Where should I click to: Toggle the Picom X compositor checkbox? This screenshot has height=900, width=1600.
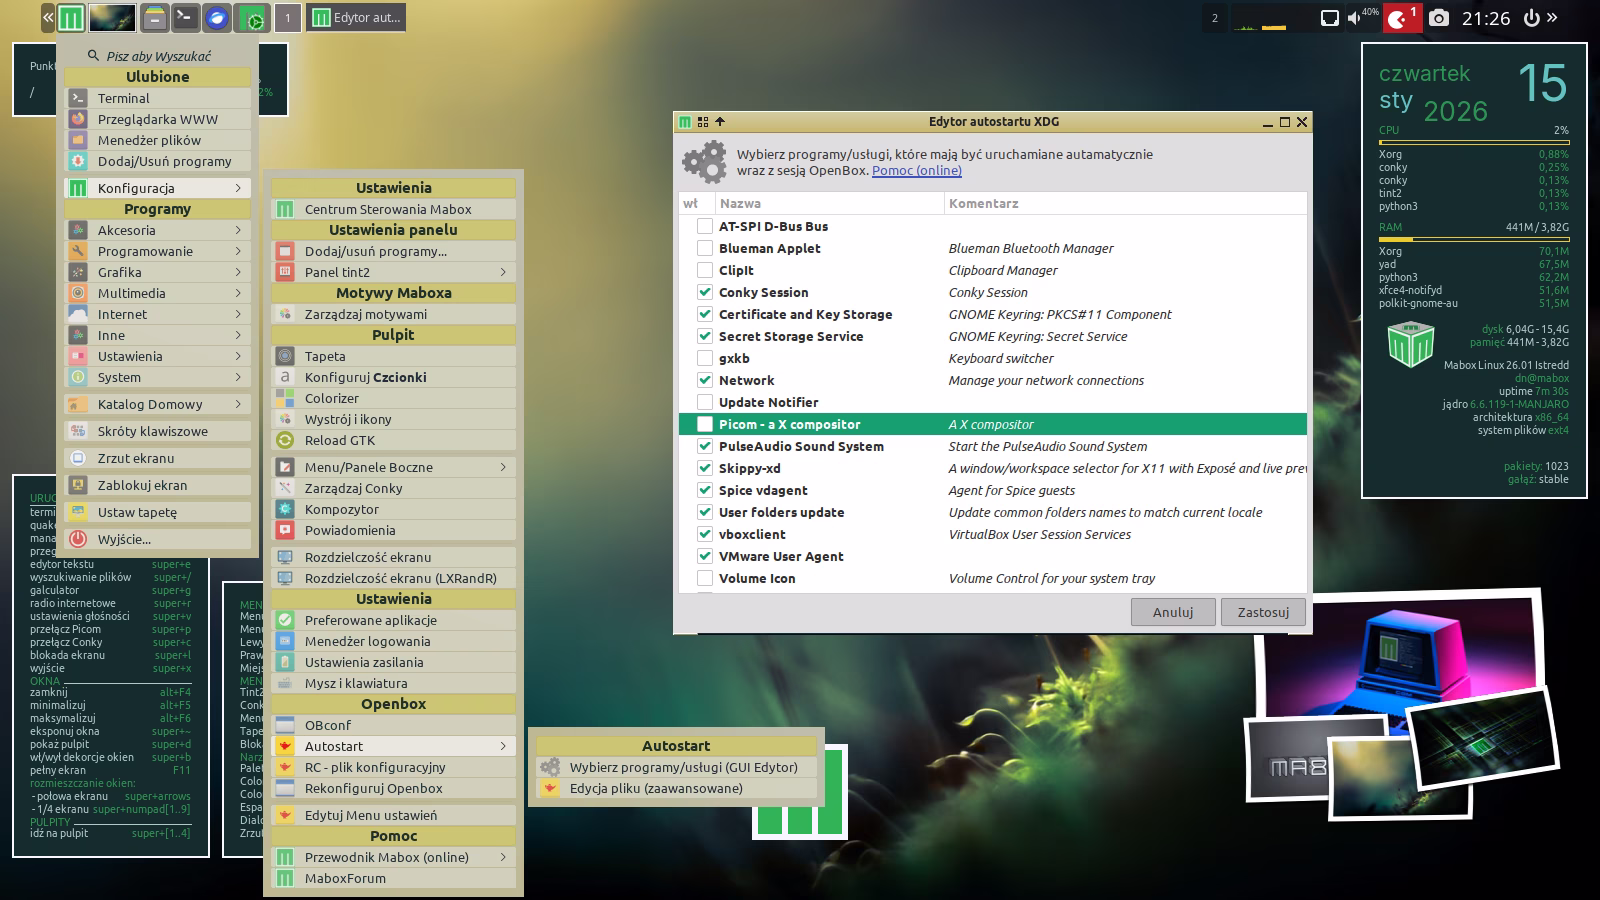705,424
